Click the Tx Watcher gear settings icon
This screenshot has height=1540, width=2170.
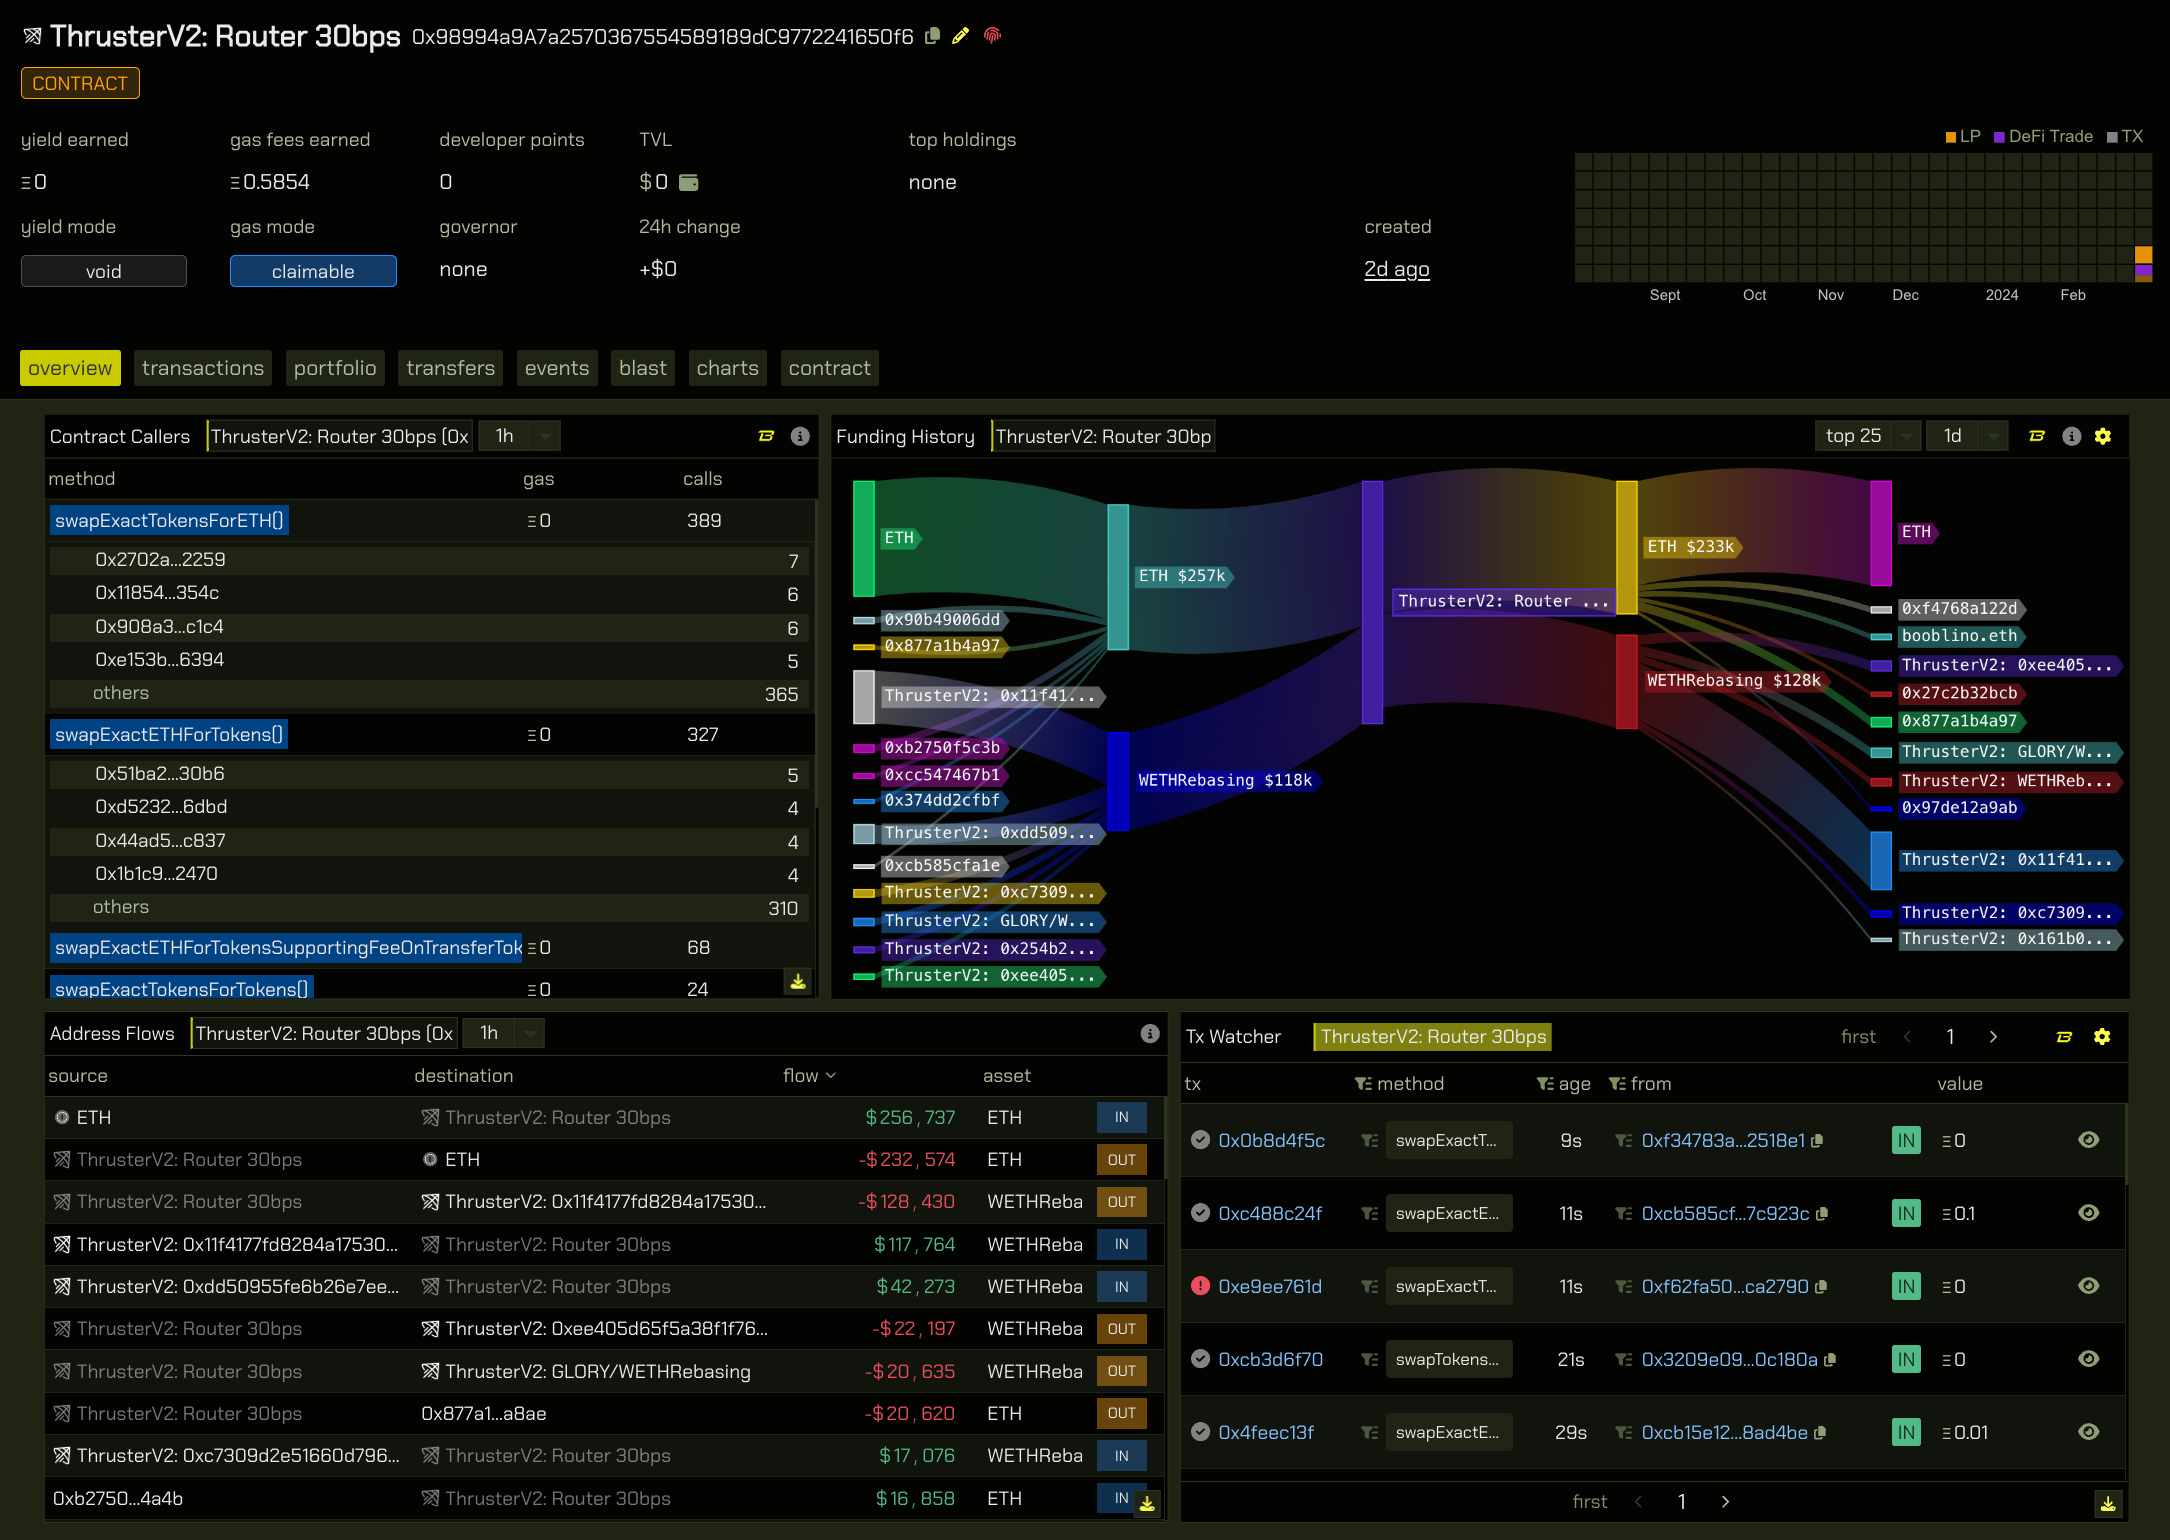coord(2102,1037)
